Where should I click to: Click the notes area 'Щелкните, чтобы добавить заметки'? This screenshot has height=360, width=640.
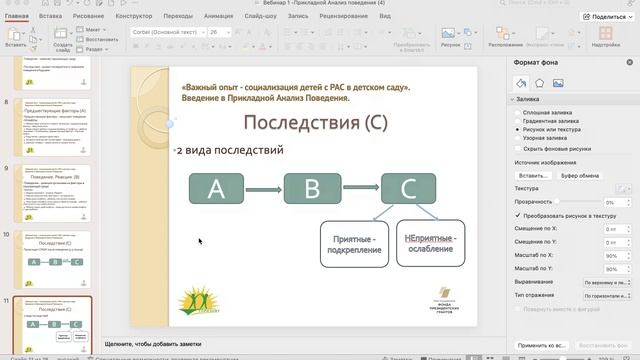coord(153,344)
